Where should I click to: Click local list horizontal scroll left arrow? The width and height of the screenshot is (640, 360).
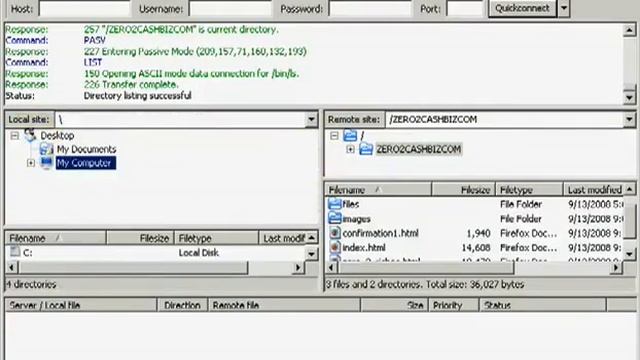12,268
